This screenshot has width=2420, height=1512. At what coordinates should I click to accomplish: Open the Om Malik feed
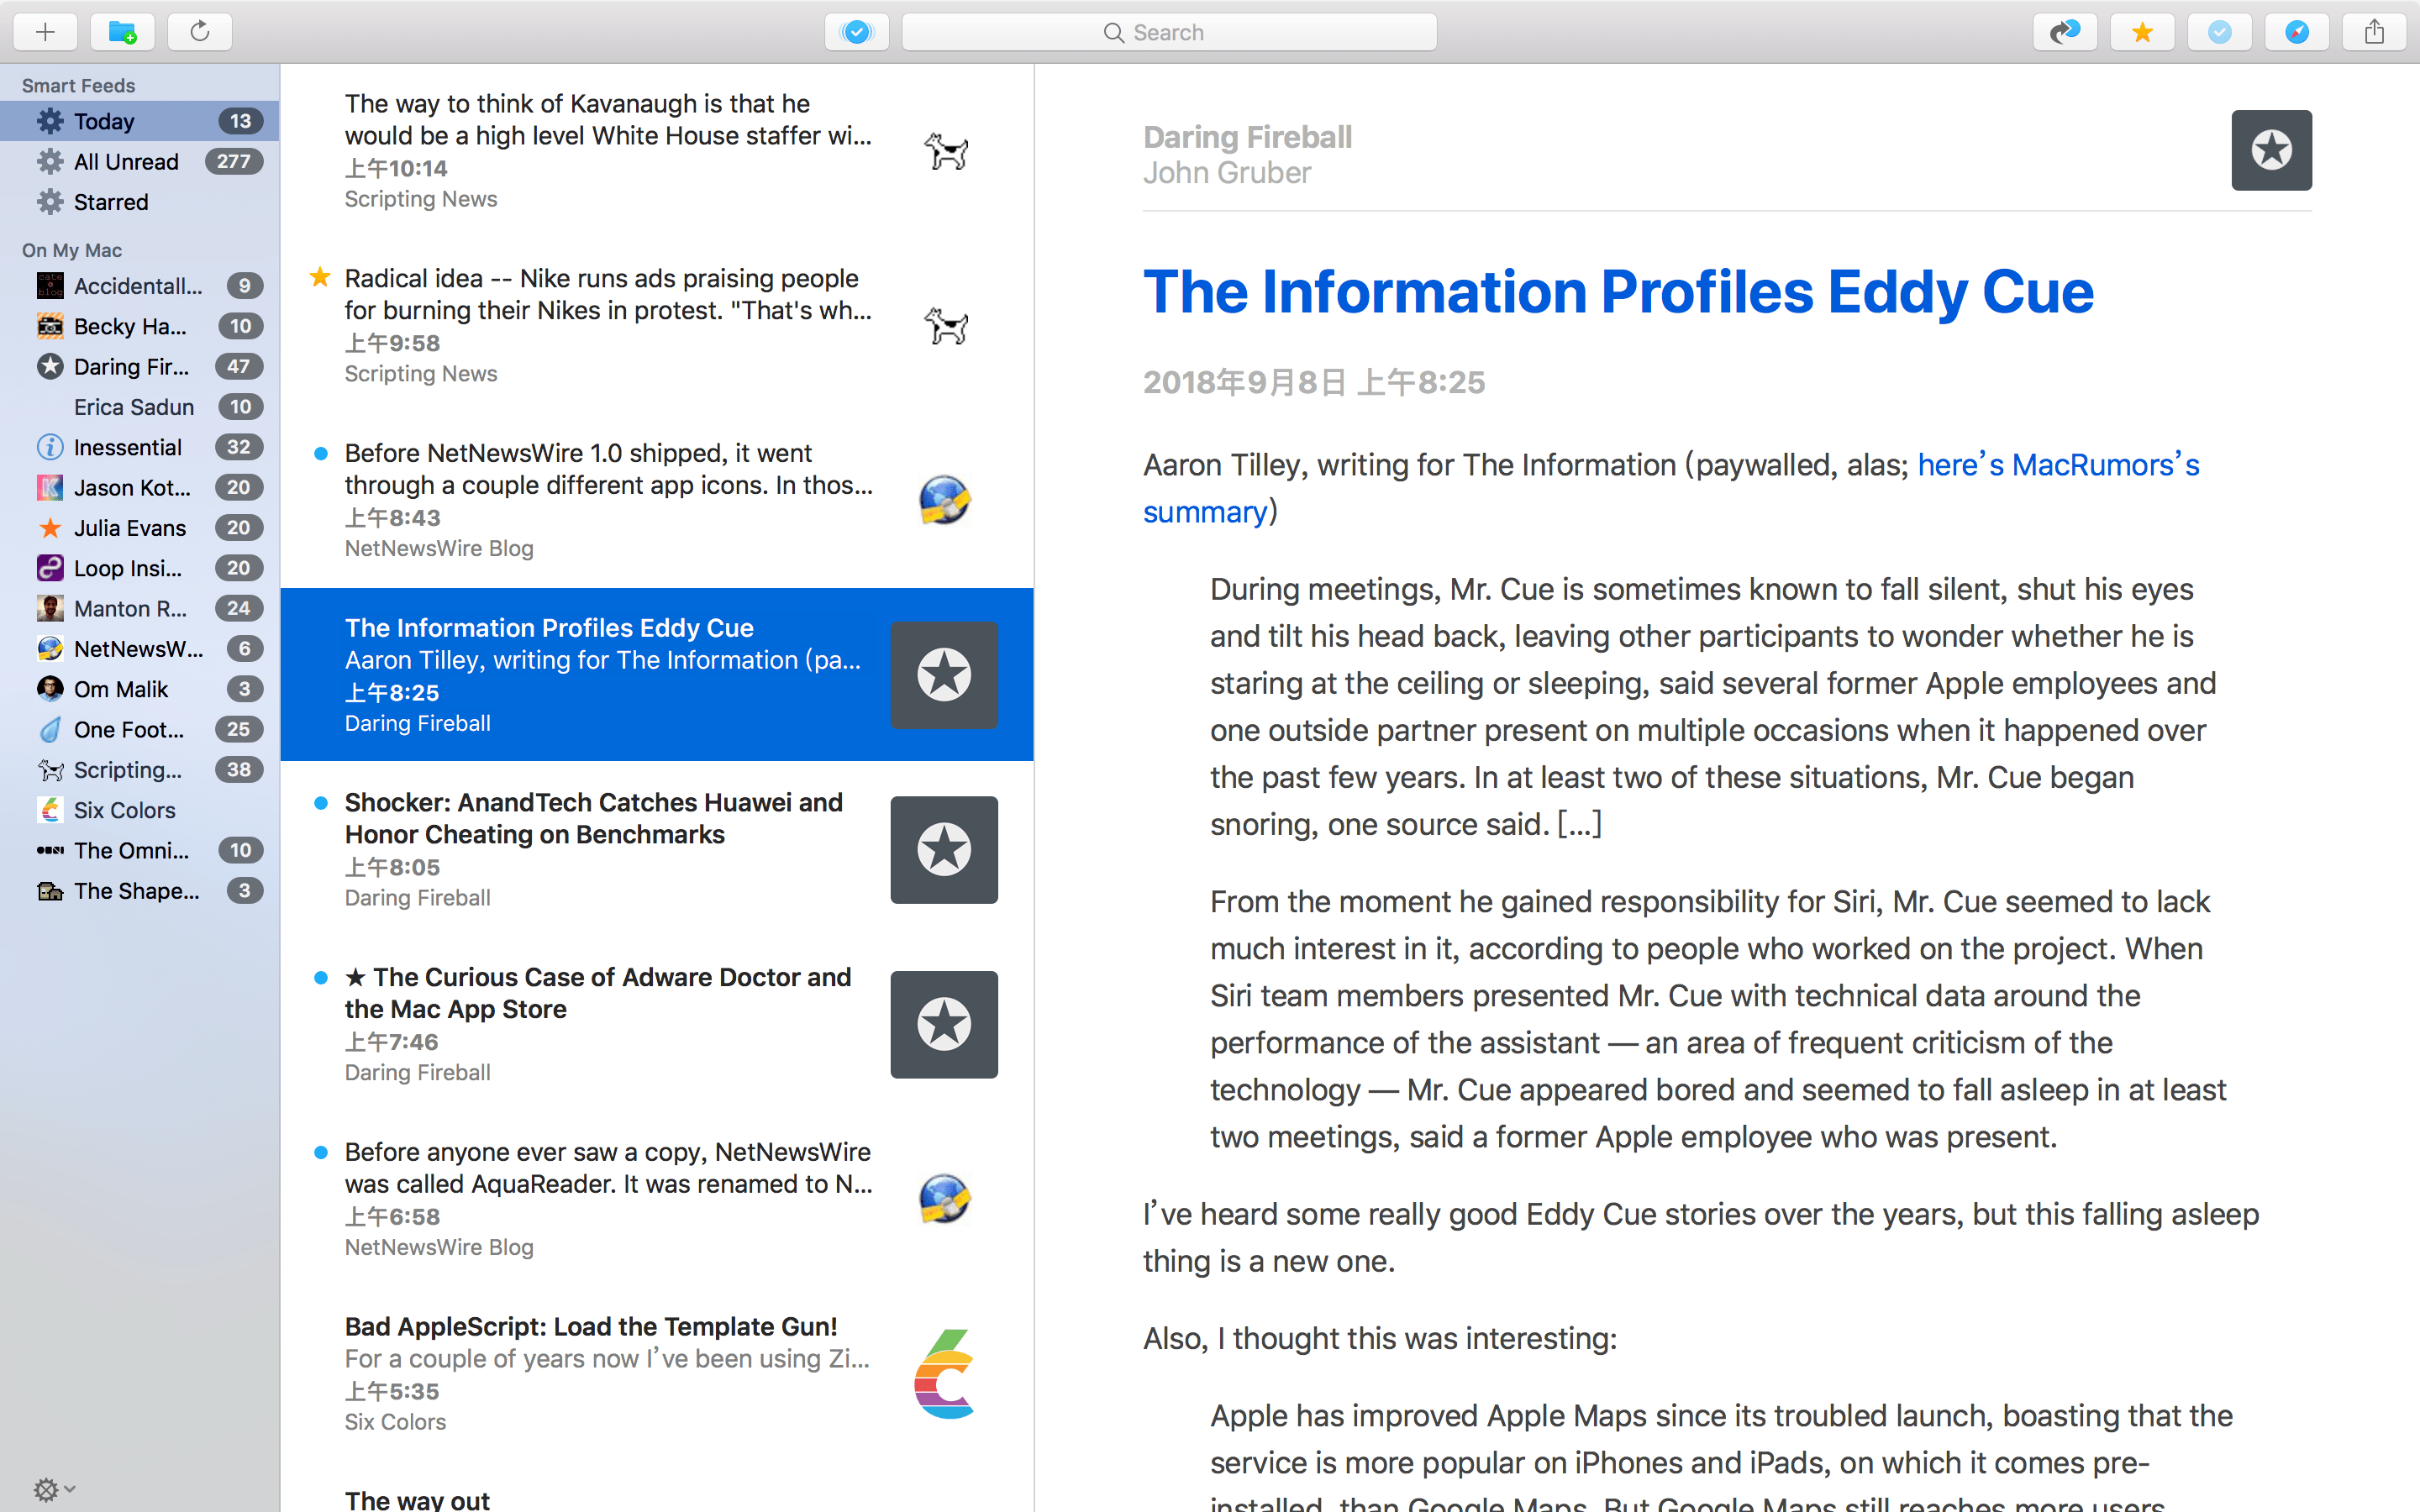[x=140, y=689]
